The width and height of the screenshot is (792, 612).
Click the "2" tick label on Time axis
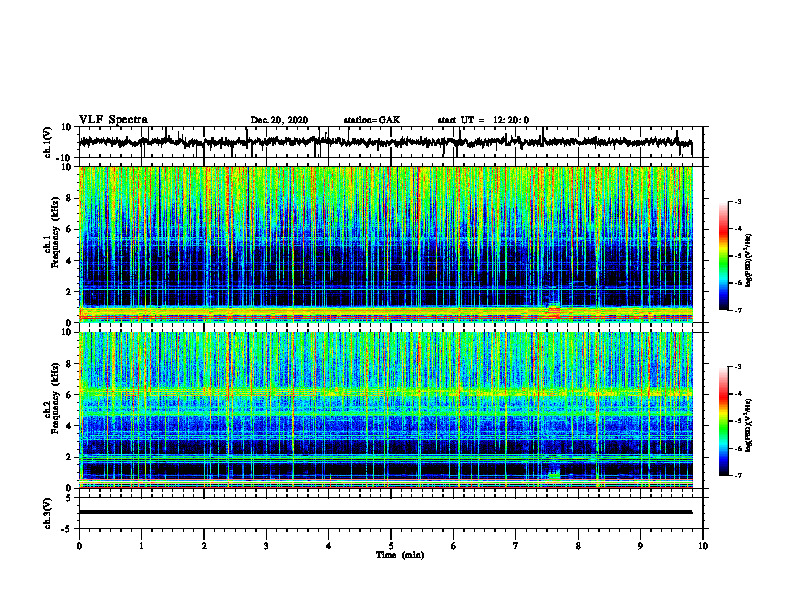[x=204, y=546]
